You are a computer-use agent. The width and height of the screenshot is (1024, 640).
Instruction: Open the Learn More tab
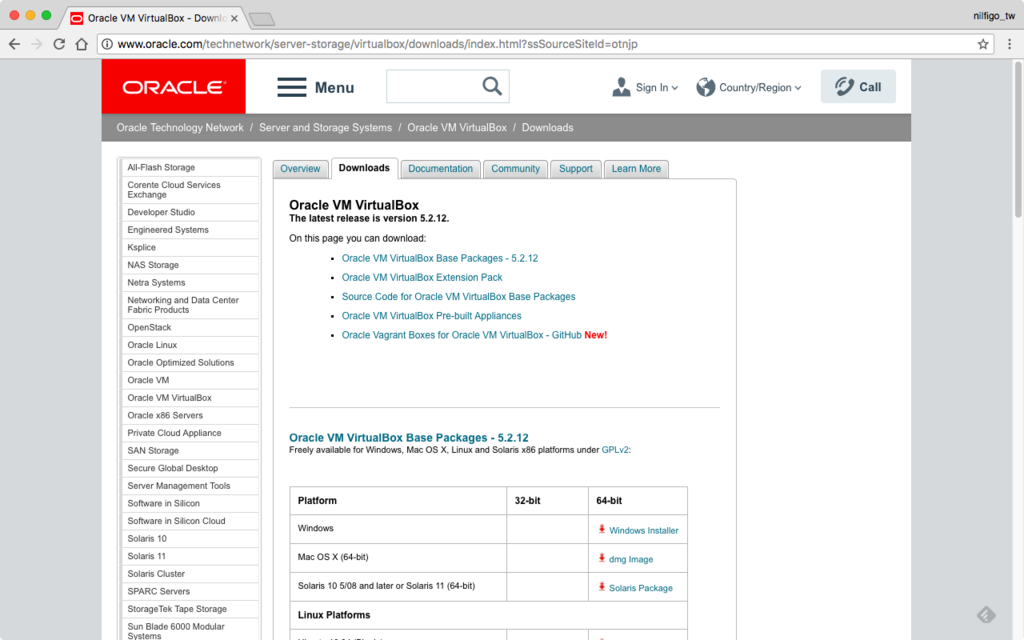(636, 168)
